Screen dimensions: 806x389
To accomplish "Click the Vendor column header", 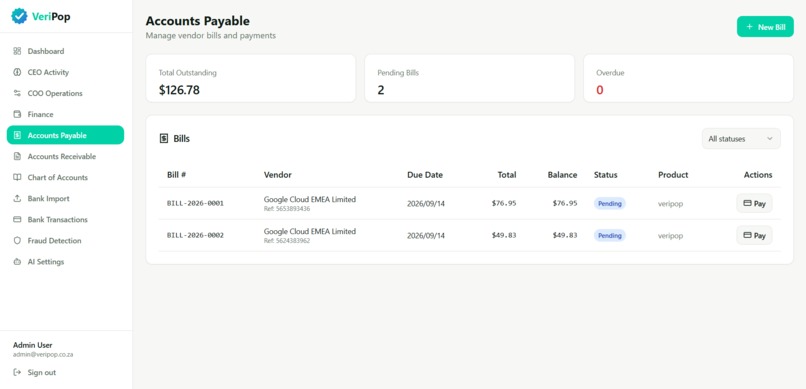I will [x=278, y=175].
